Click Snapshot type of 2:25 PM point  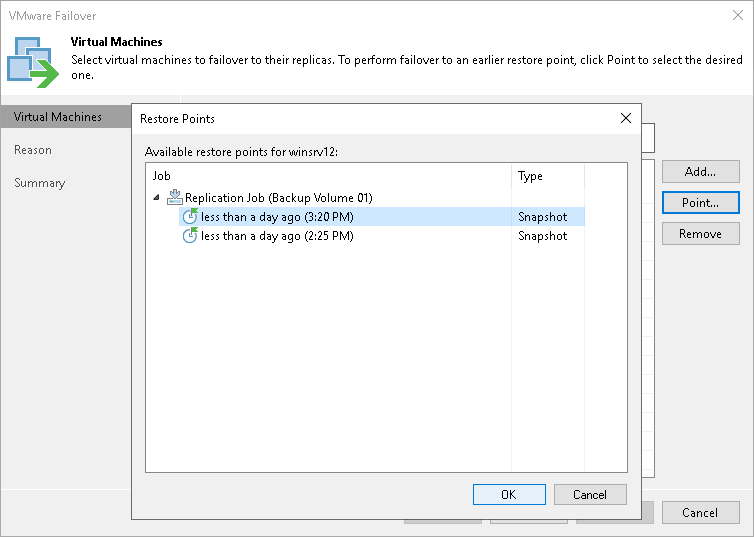coord(542,236)
